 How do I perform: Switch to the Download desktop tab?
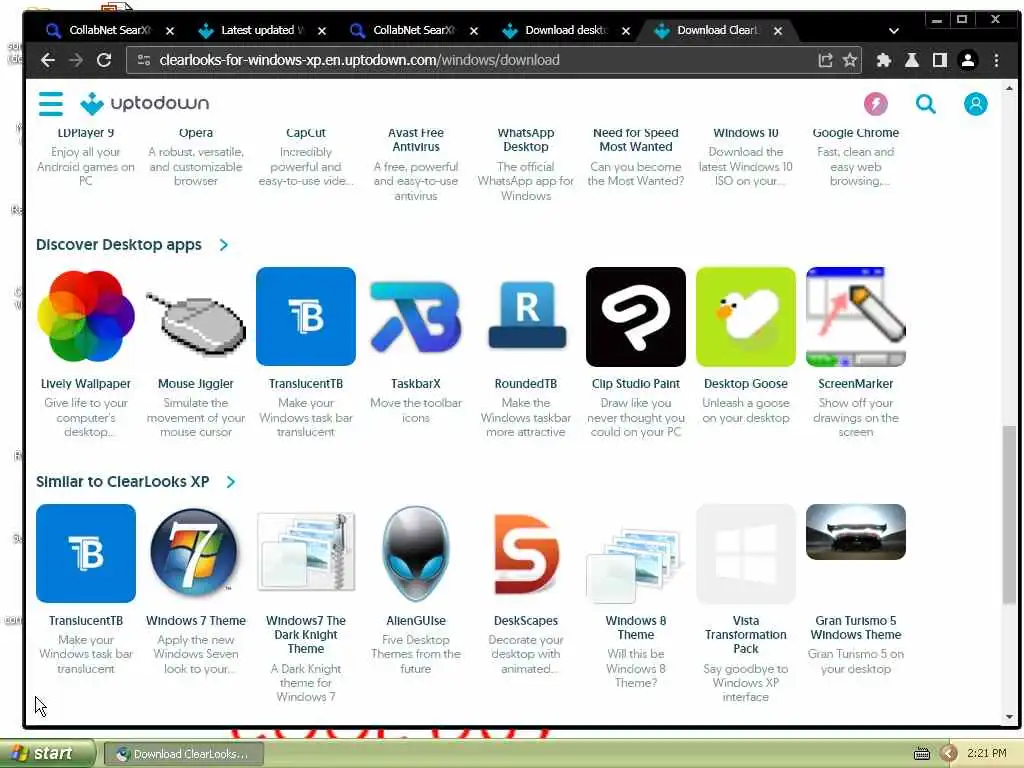click(566, 31)
